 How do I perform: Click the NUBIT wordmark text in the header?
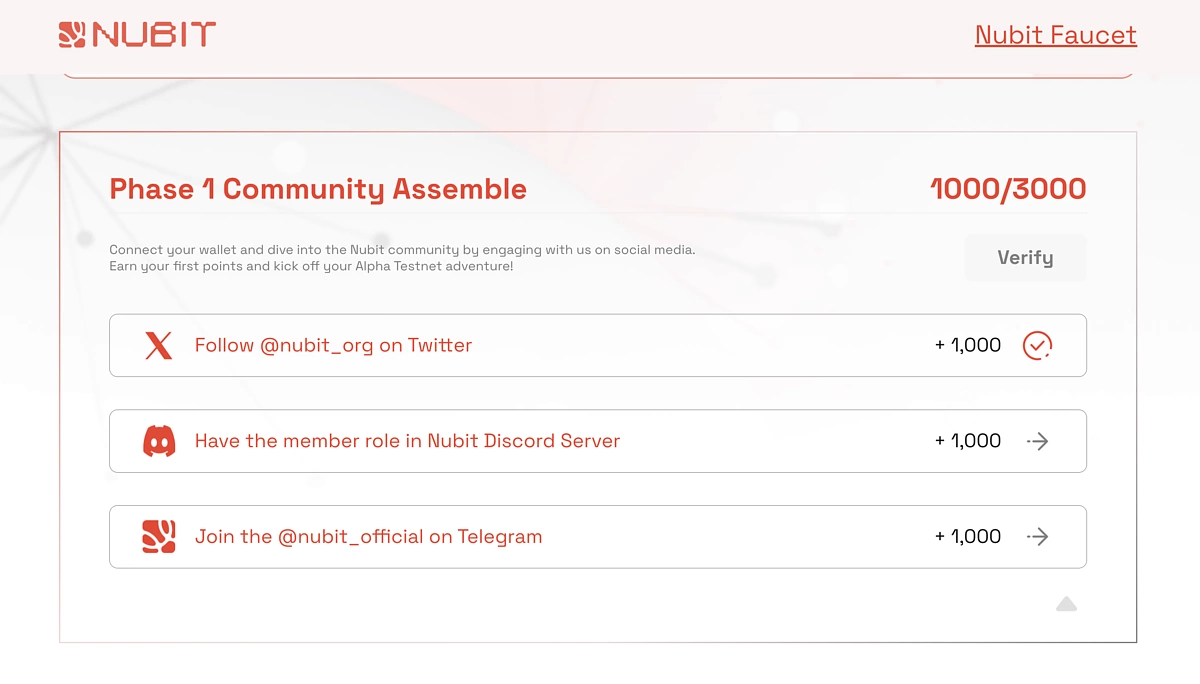[x=153, y=35]
